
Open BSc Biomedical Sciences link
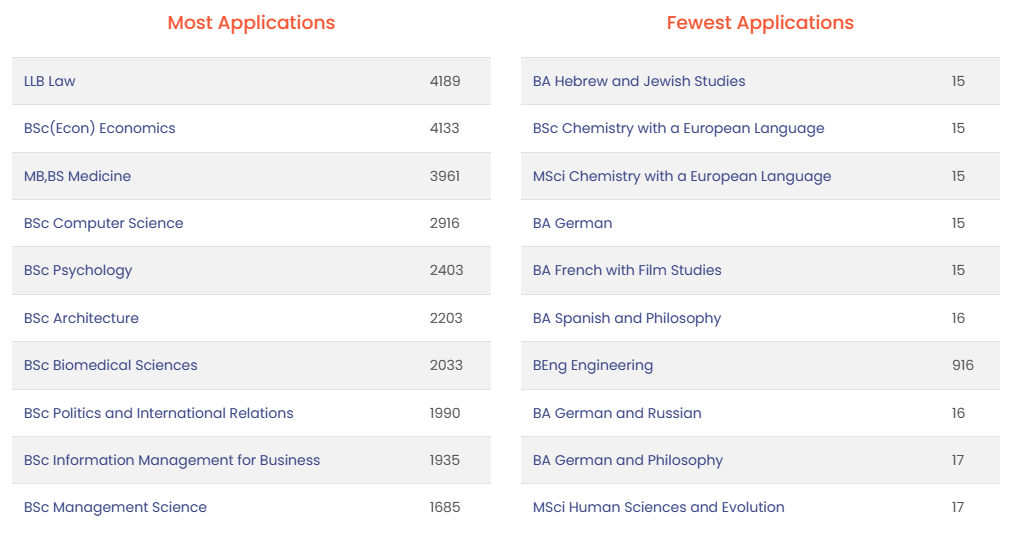pos(111,365)
